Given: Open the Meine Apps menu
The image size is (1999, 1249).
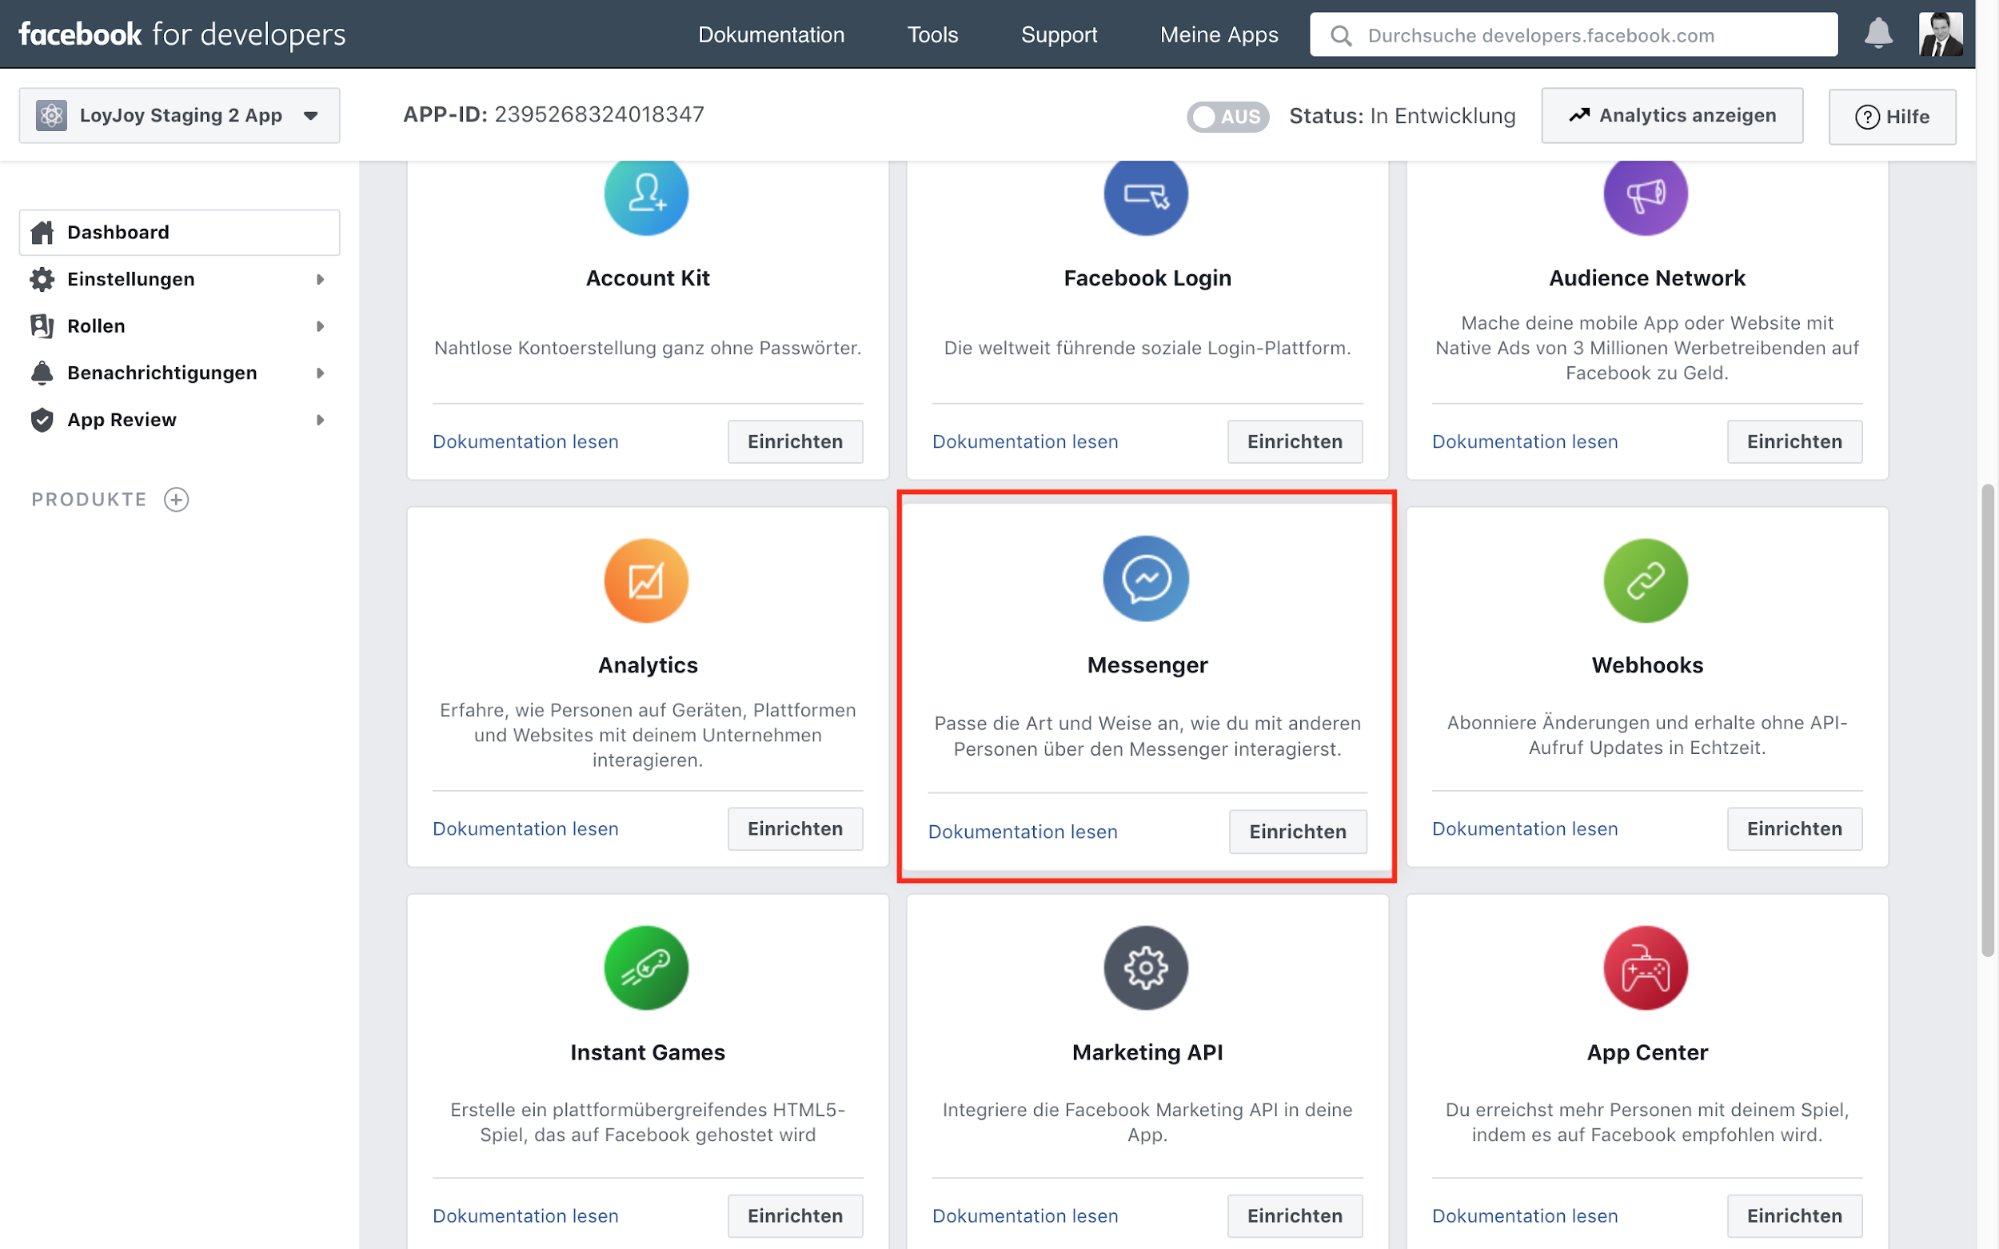Looking at the screenshot, I should [1219, 35].
